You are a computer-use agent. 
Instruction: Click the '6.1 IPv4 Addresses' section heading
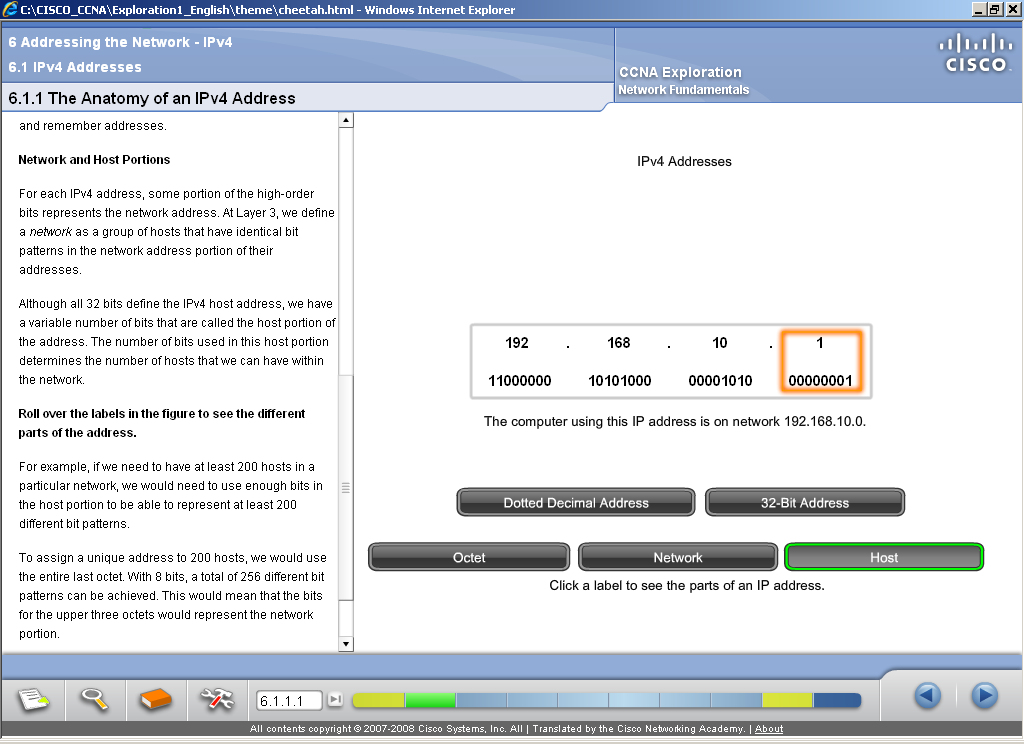[x=75, y=67]
